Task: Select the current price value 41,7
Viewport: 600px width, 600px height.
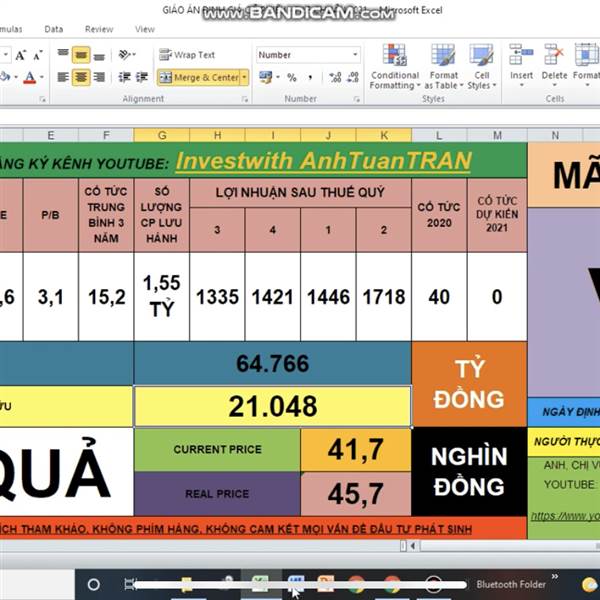Action: pos(356,450)
